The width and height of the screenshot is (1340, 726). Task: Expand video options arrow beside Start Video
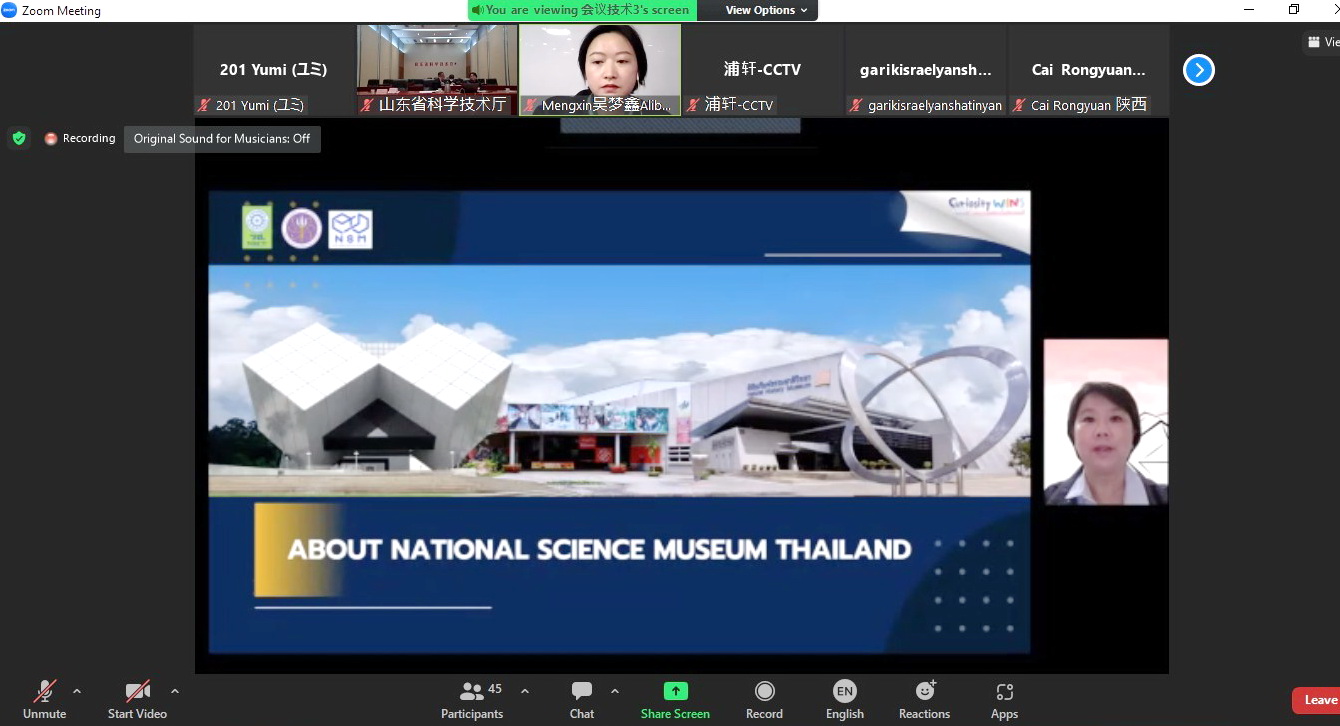tap(175, 691)
